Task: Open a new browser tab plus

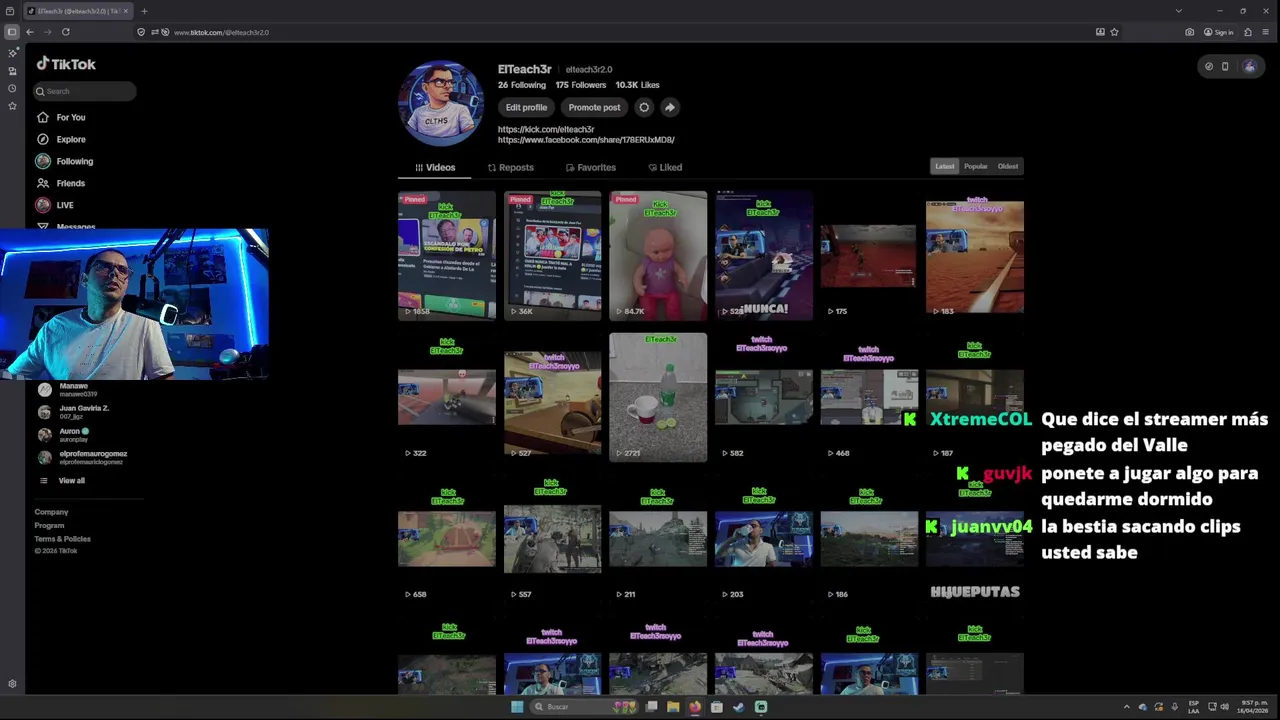Action: pos(144,11)
